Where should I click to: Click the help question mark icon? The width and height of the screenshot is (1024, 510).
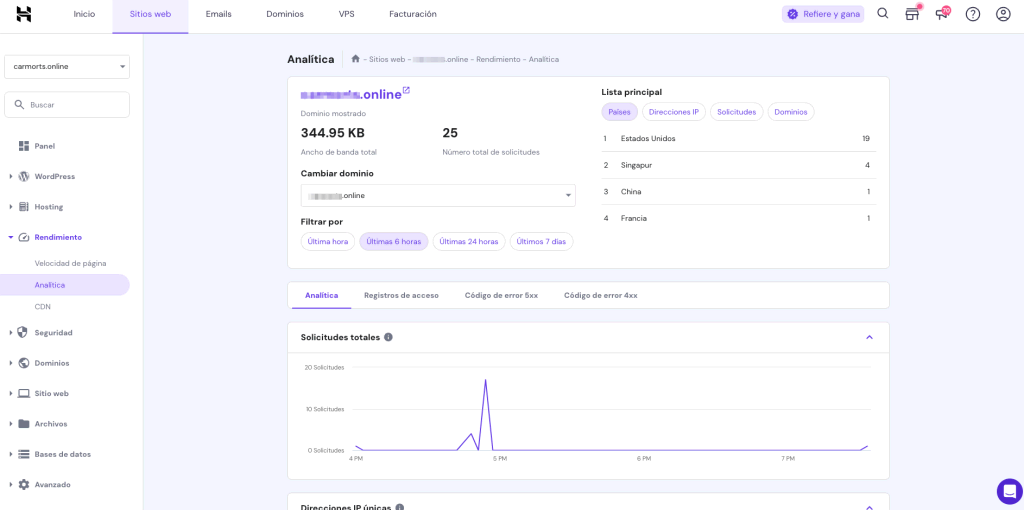click(972, 14)
